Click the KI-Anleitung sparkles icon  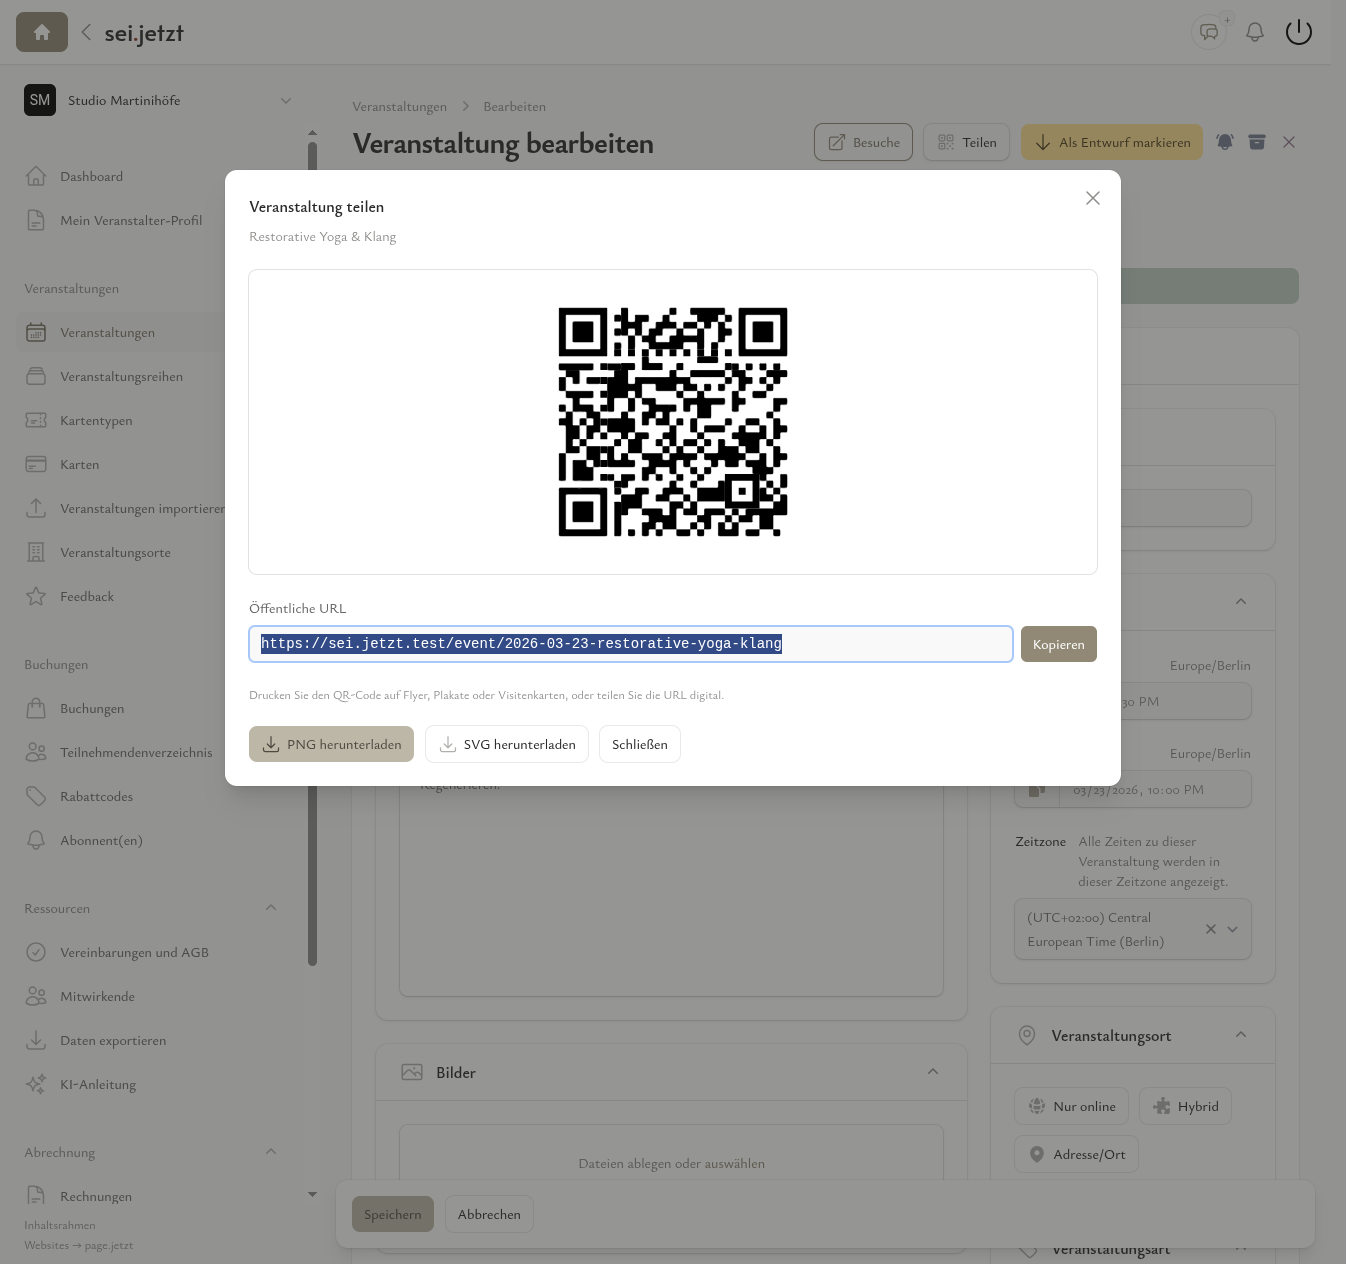[x=36, y=1084]
